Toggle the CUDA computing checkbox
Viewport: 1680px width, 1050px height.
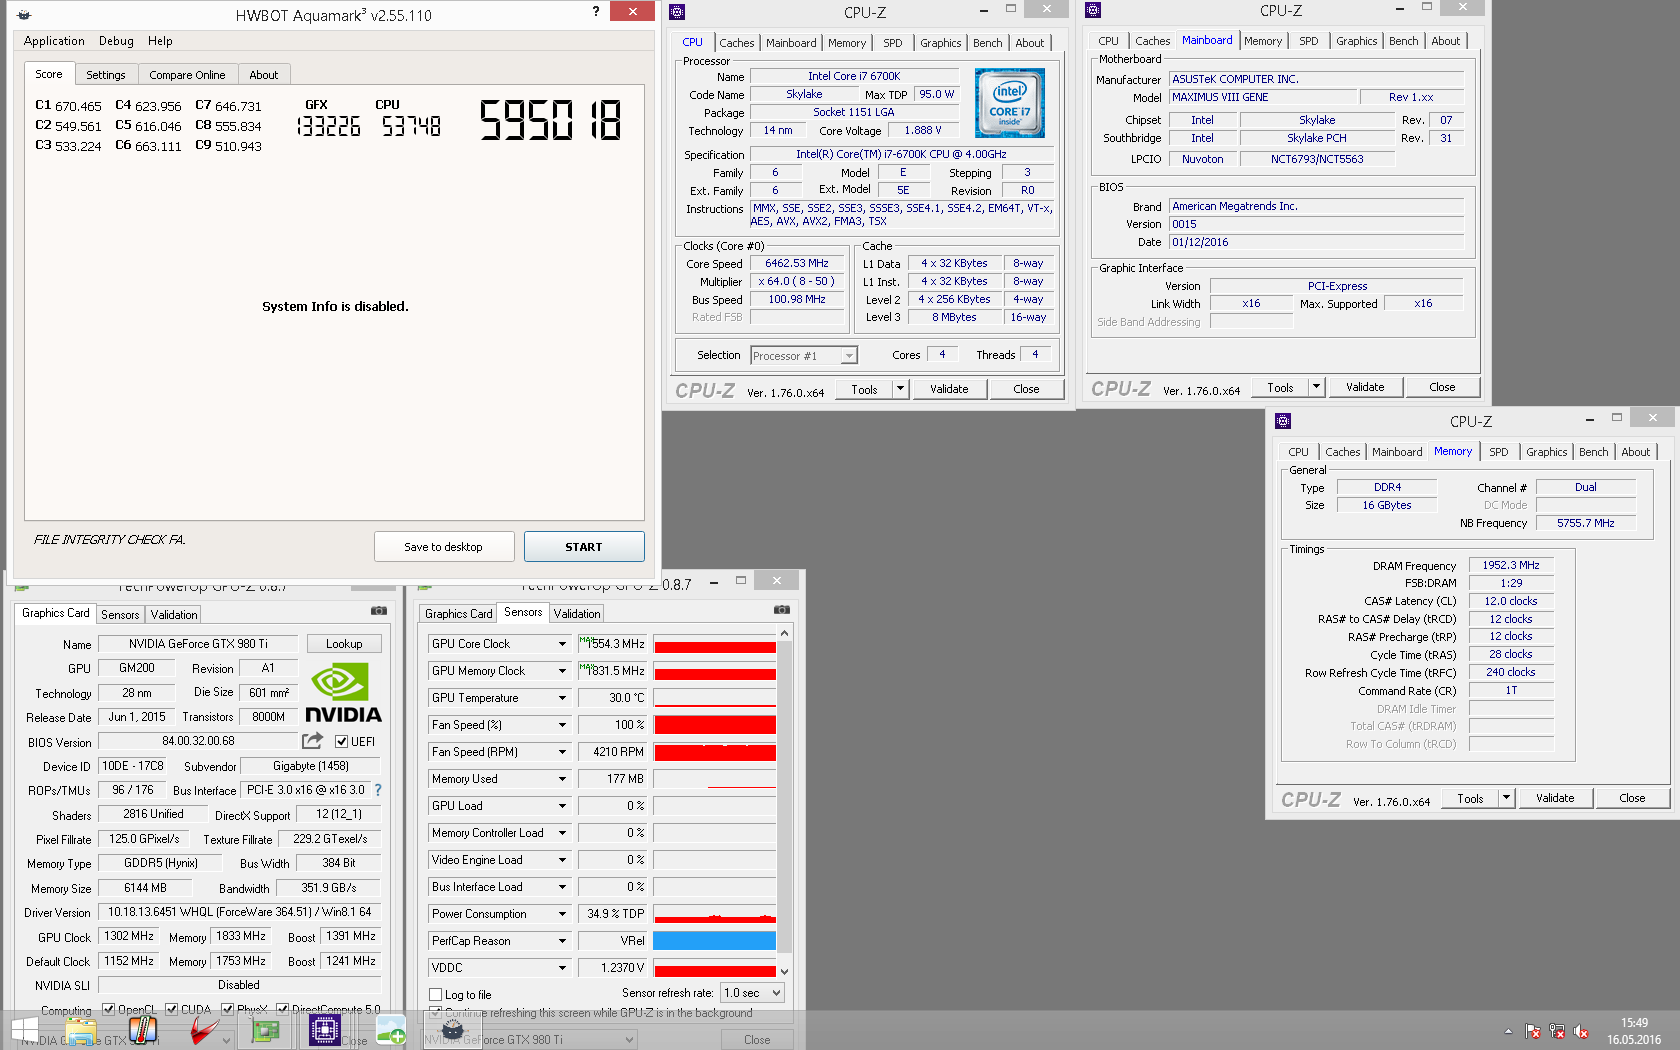[x=171, y=1009]
